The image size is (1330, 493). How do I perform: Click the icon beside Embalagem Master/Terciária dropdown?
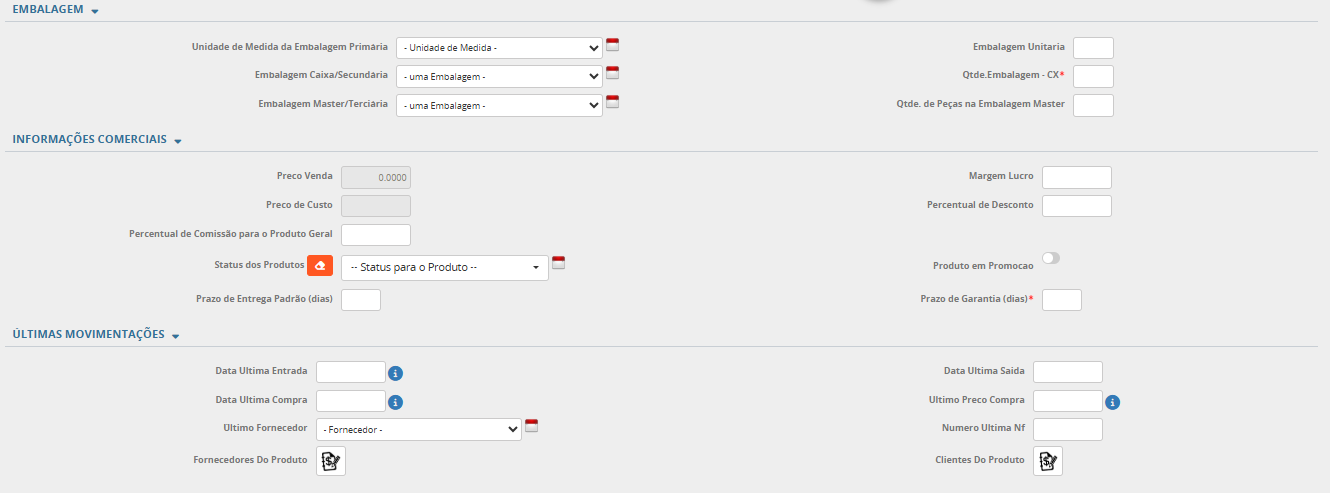click(613, 101)
